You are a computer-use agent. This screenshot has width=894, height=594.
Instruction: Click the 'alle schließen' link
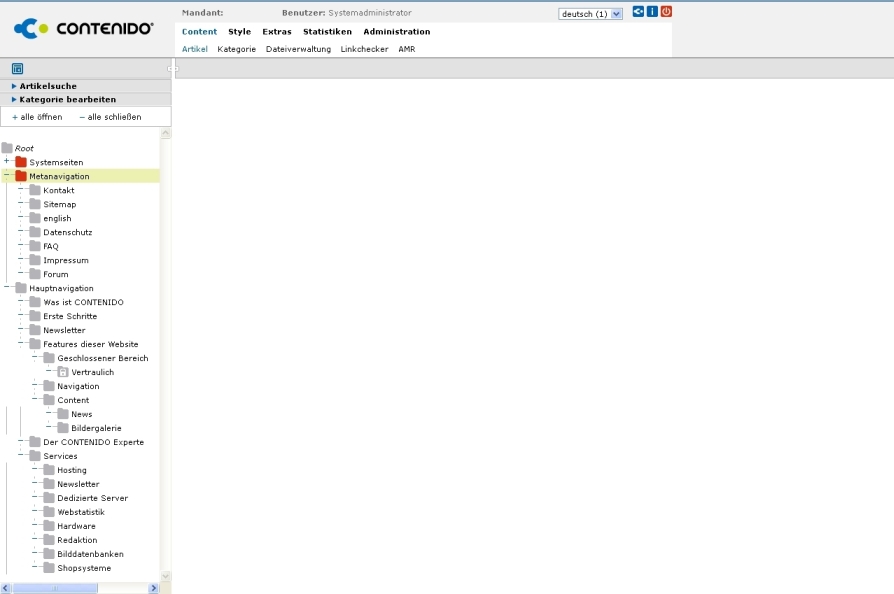pyautogui.click(x=111, y=117)
